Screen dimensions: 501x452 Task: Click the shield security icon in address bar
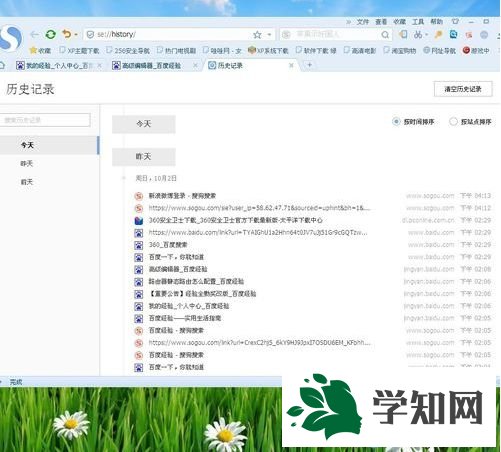point(90,34)
